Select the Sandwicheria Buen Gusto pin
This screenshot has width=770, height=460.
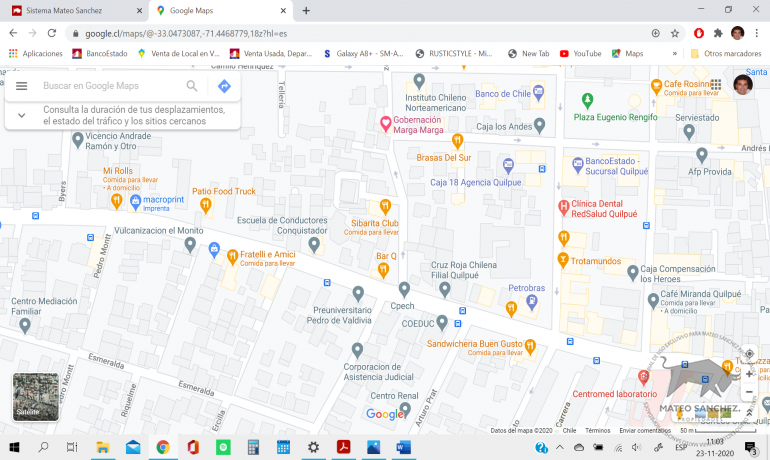tap(530, 347)
